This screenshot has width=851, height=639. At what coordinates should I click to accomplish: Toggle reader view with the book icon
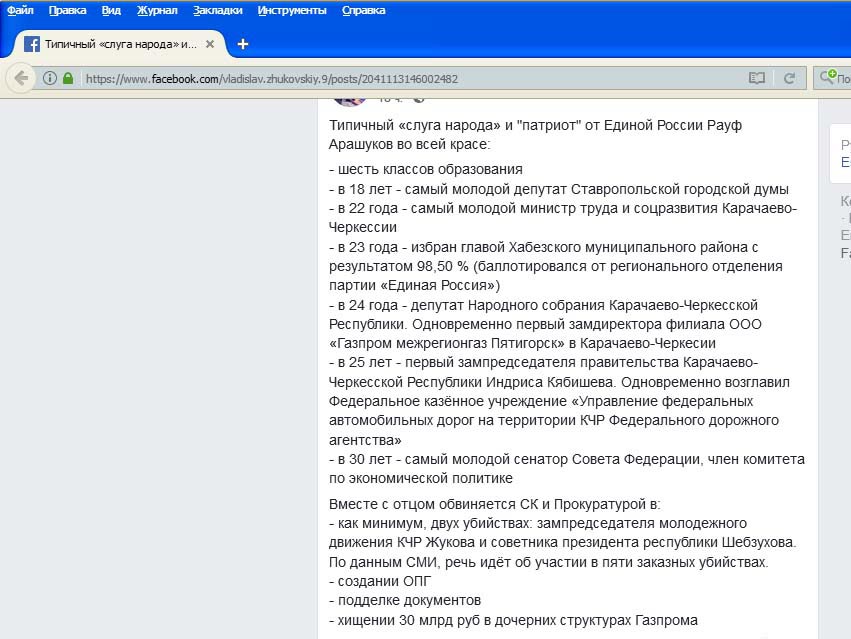(757, 78)
